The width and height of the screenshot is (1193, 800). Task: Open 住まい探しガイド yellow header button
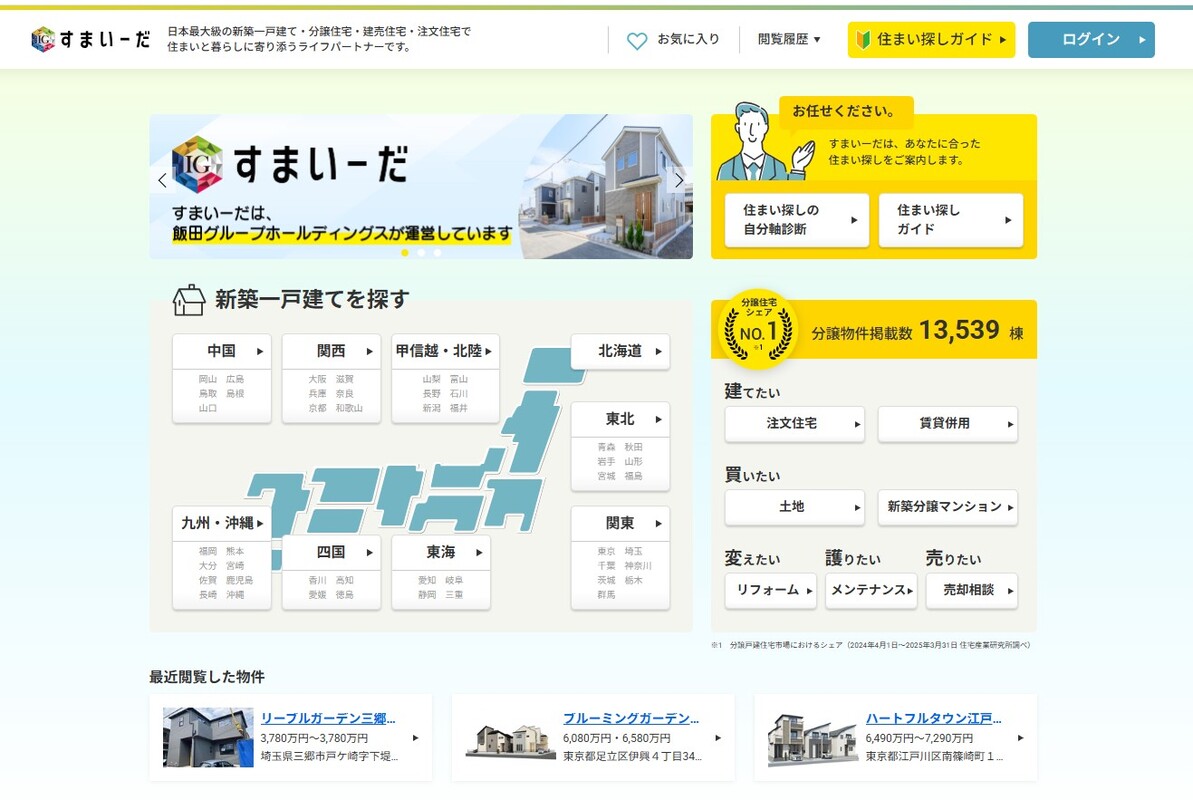(x=931, y=40)
